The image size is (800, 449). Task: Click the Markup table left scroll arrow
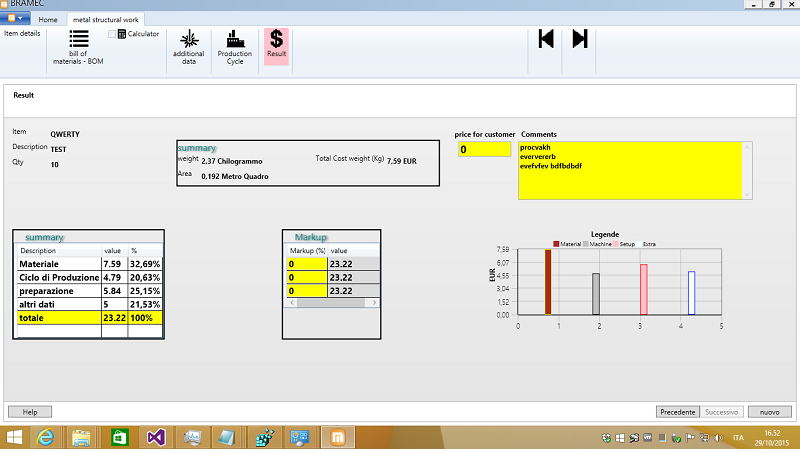292,303
